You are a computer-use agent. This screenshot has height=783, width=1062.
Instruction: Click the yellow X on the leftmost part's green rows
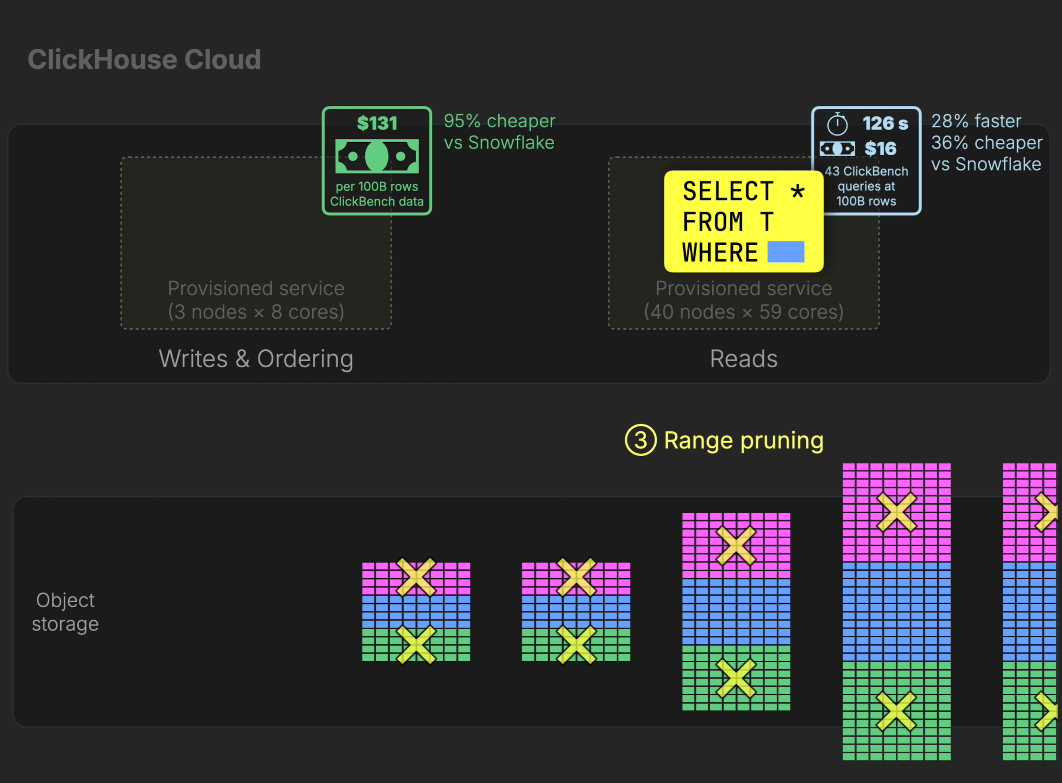click(416, 644)
